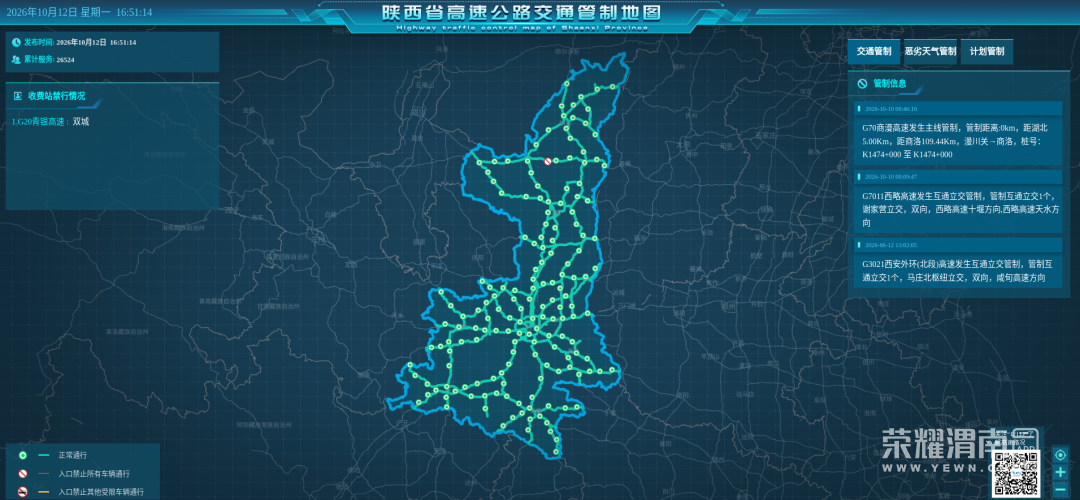Zoom out the map with minus button
The image size is (1080, 500).
pyautogui.click(x=1060, y=490)
